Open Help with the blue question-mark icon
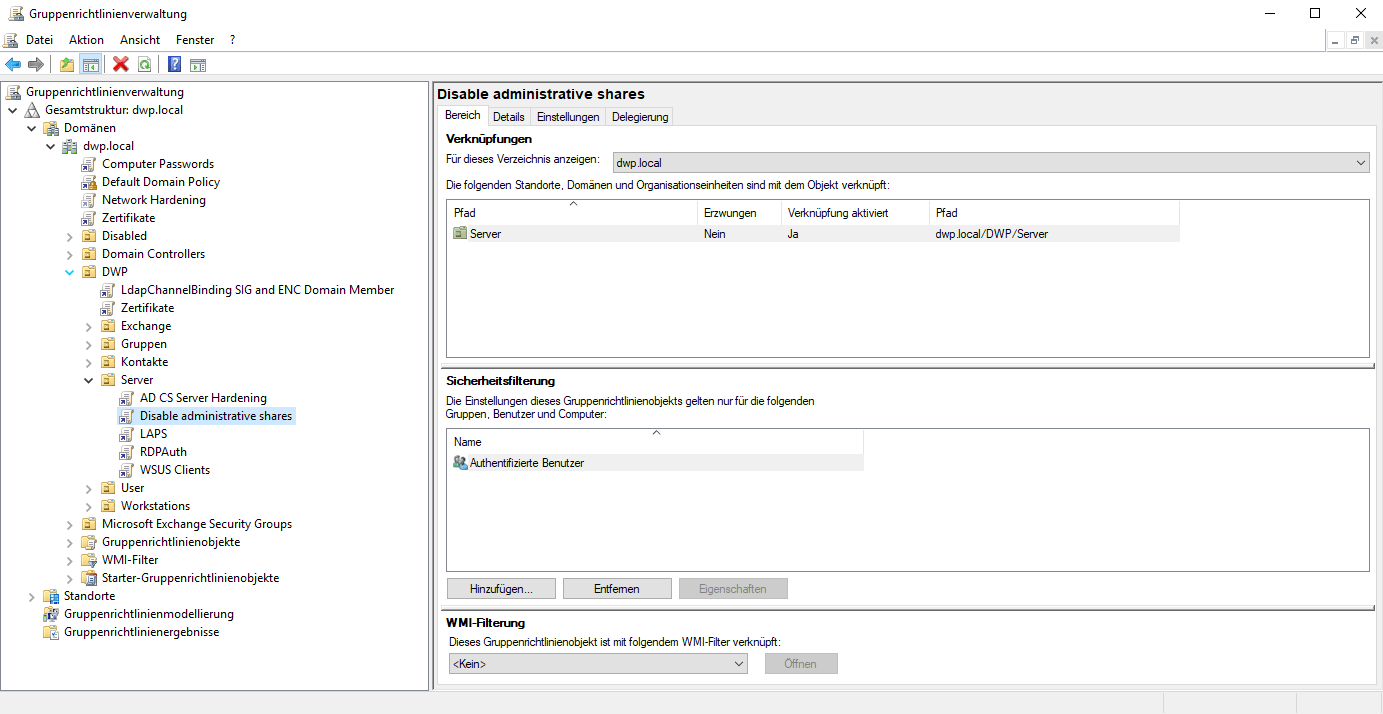 click(175, 65)
